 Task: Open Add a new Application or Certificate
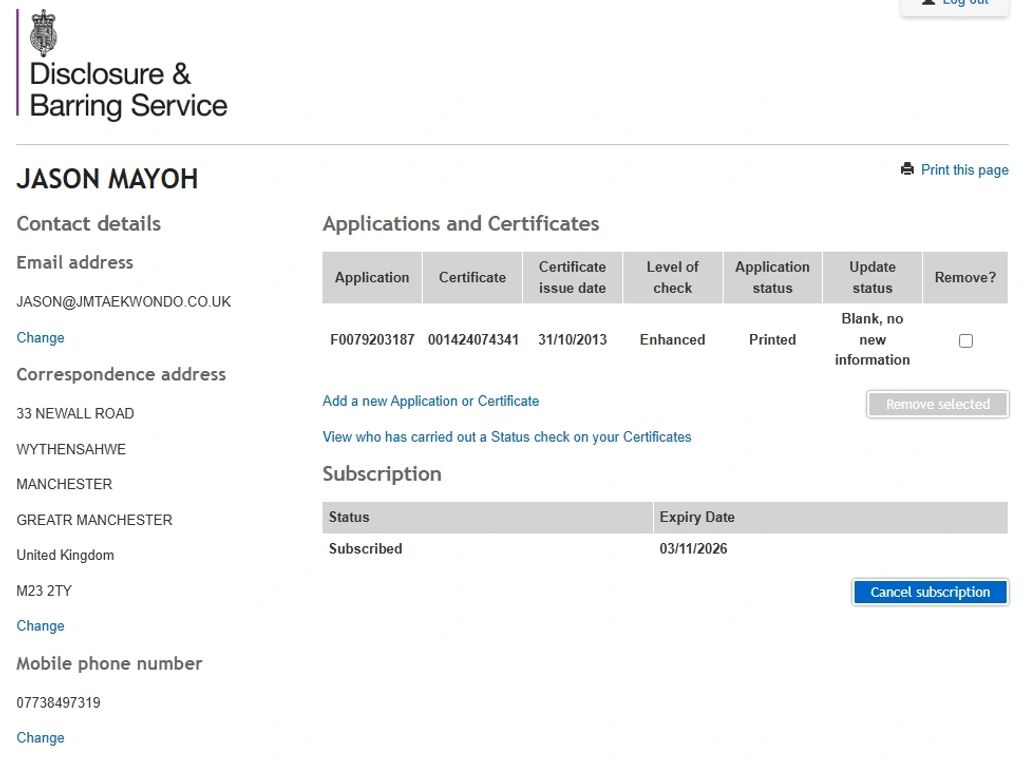[430, 401]
